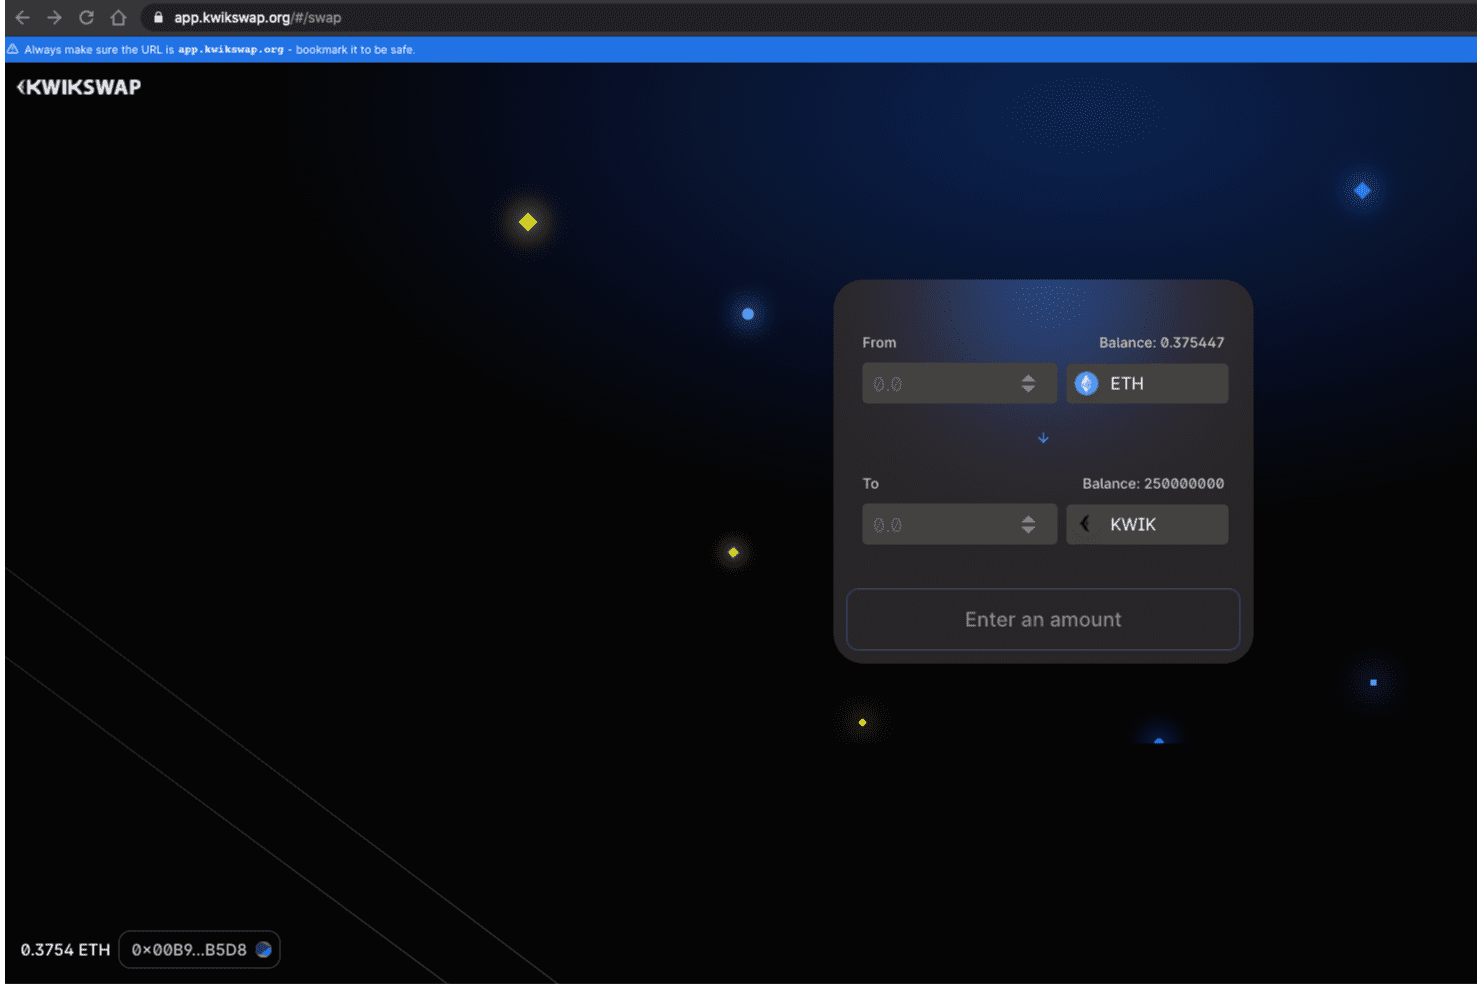Increase the To amount with up stepper

point(1028,519)
